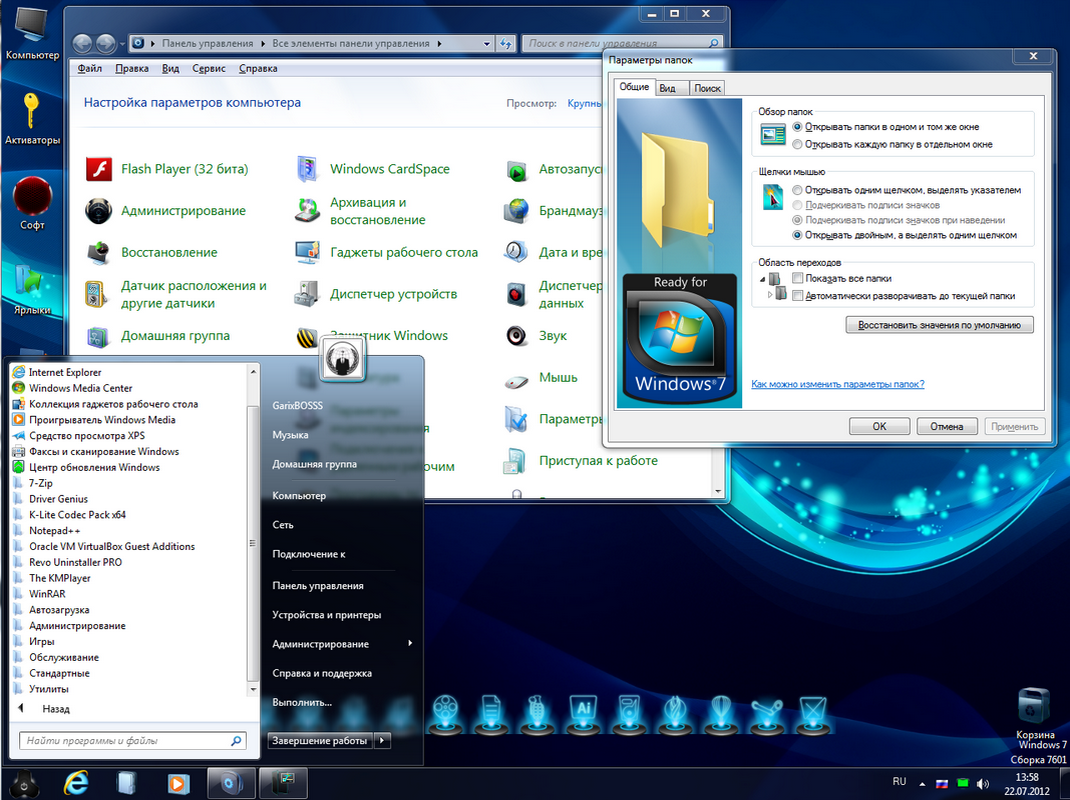Check 'Автоматически разворачивать до текущей папки'

click(797, 296)
